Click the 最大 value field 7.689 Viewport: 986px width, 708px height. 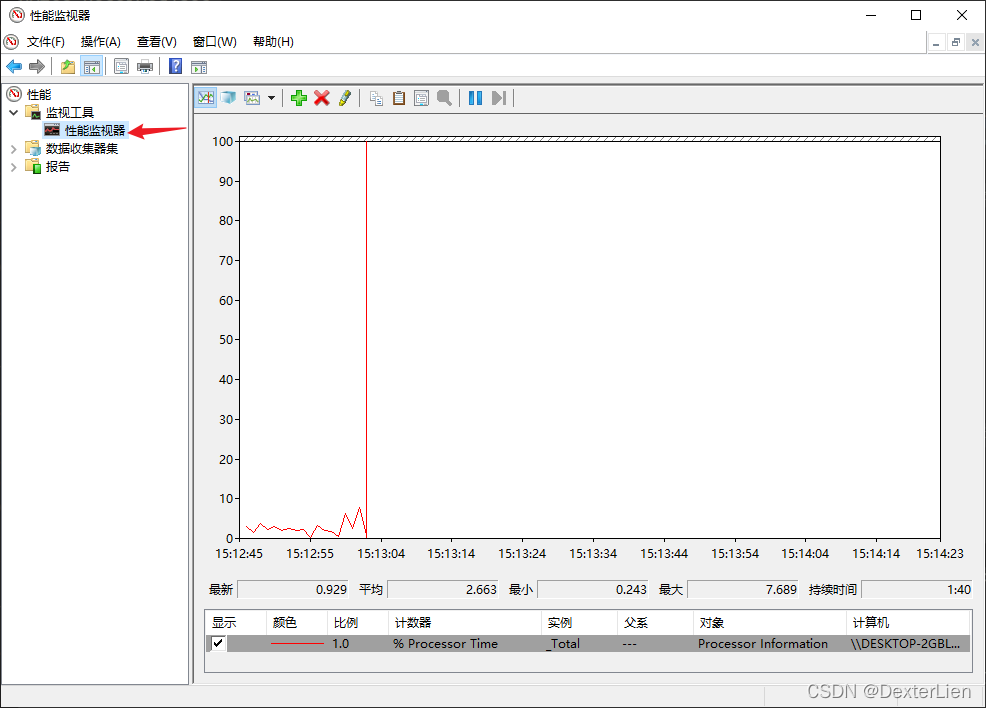[x=743, y=589]
